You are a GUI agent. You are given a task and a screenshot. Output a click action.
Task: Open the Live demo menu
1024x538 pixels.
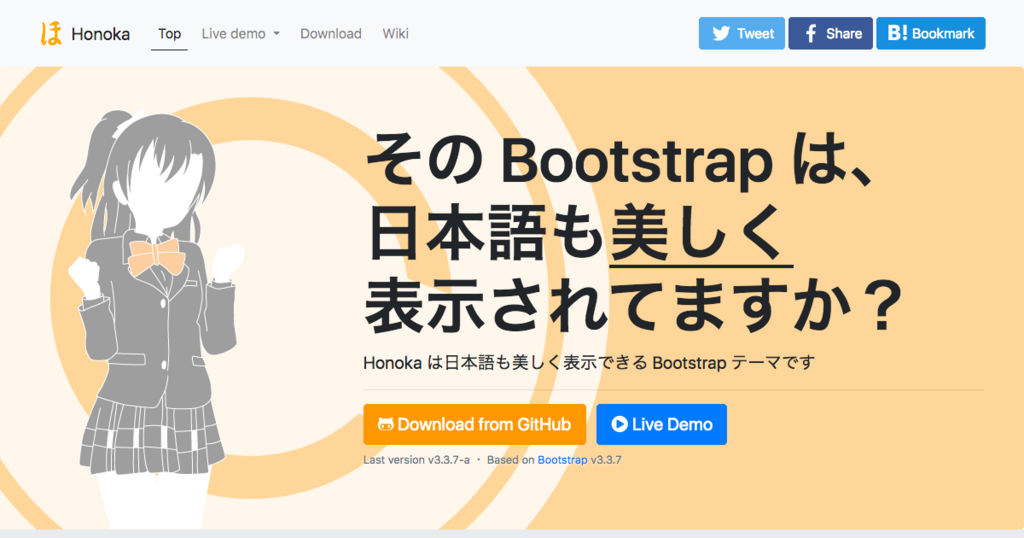tap(240, 33)
